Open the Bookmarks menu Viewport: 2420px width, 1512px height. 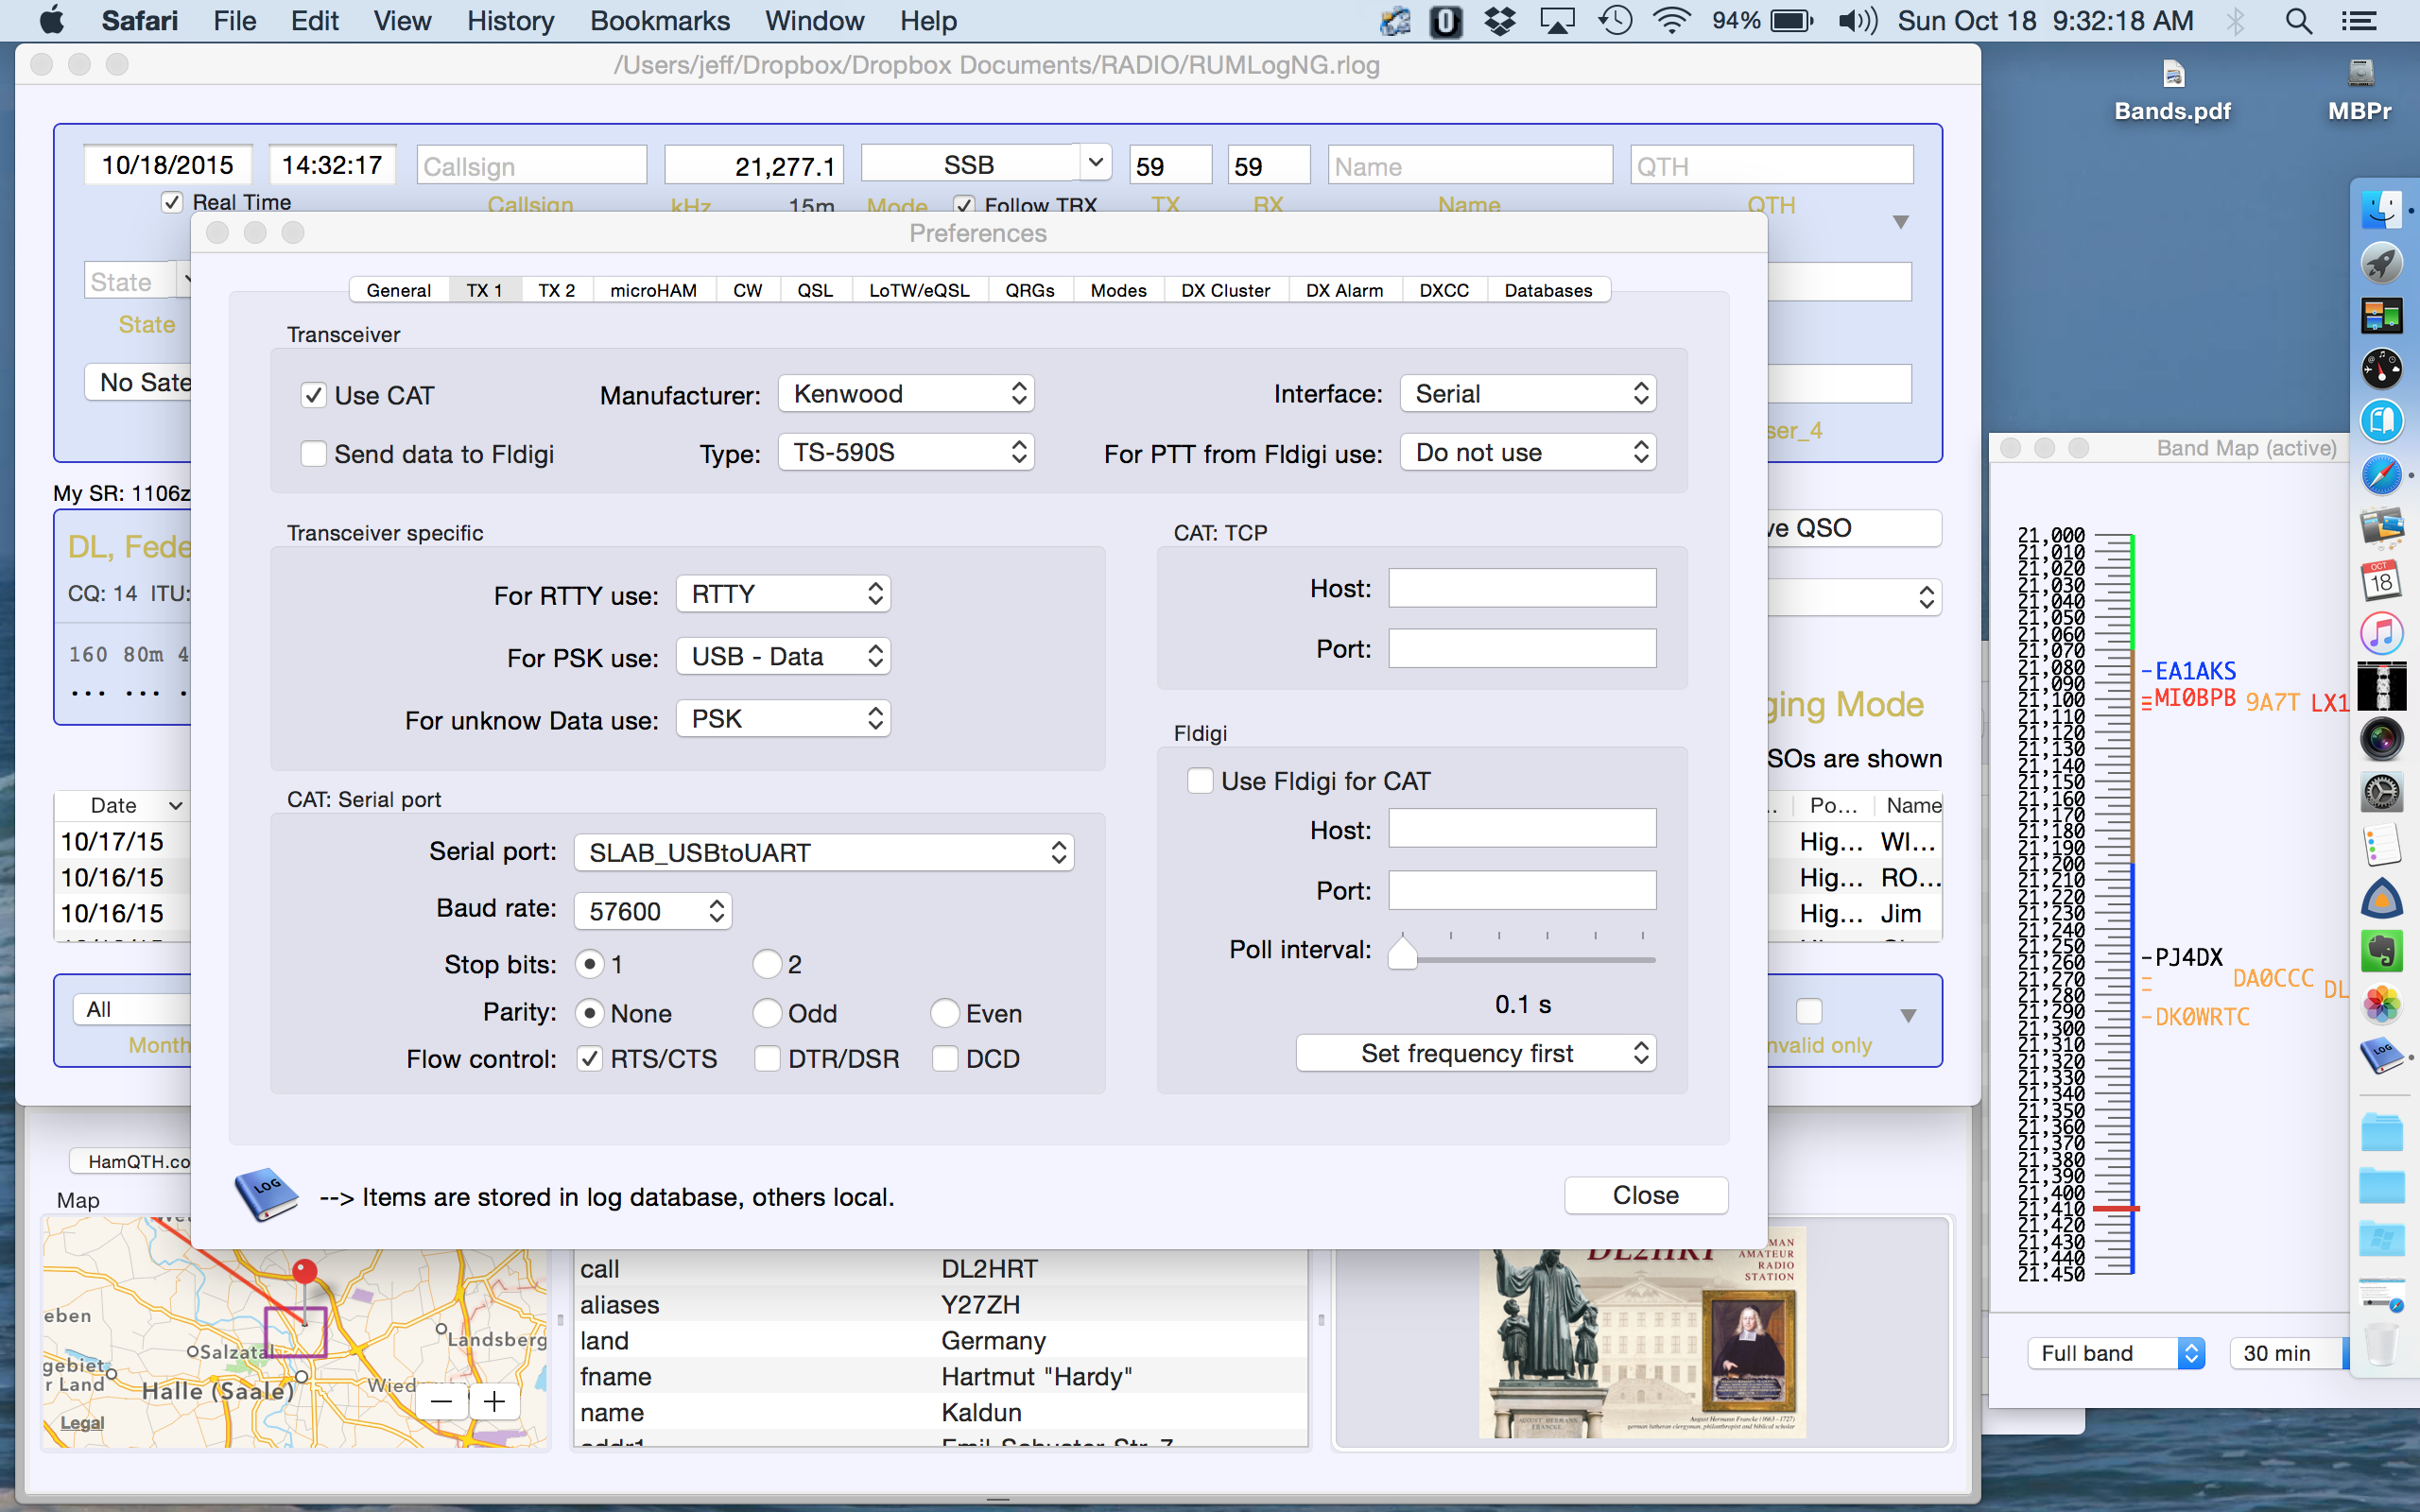click(x=659, y=21)
